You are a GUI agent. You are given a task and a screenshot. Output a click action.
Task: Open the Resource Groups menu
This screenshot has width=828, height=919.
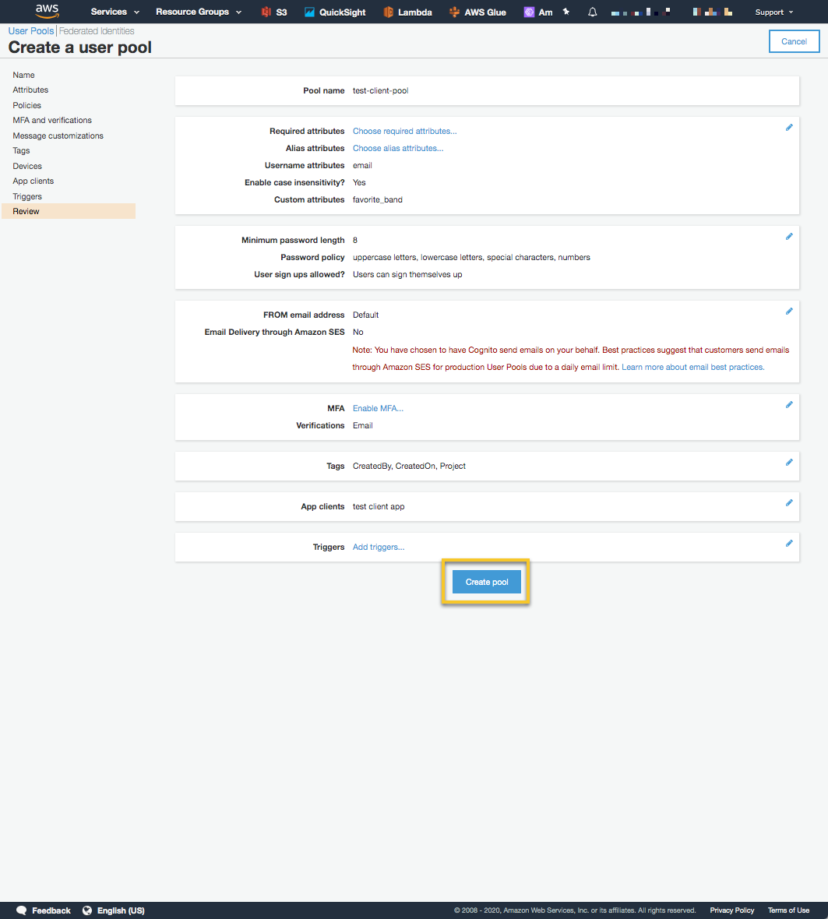click(195, 12)
